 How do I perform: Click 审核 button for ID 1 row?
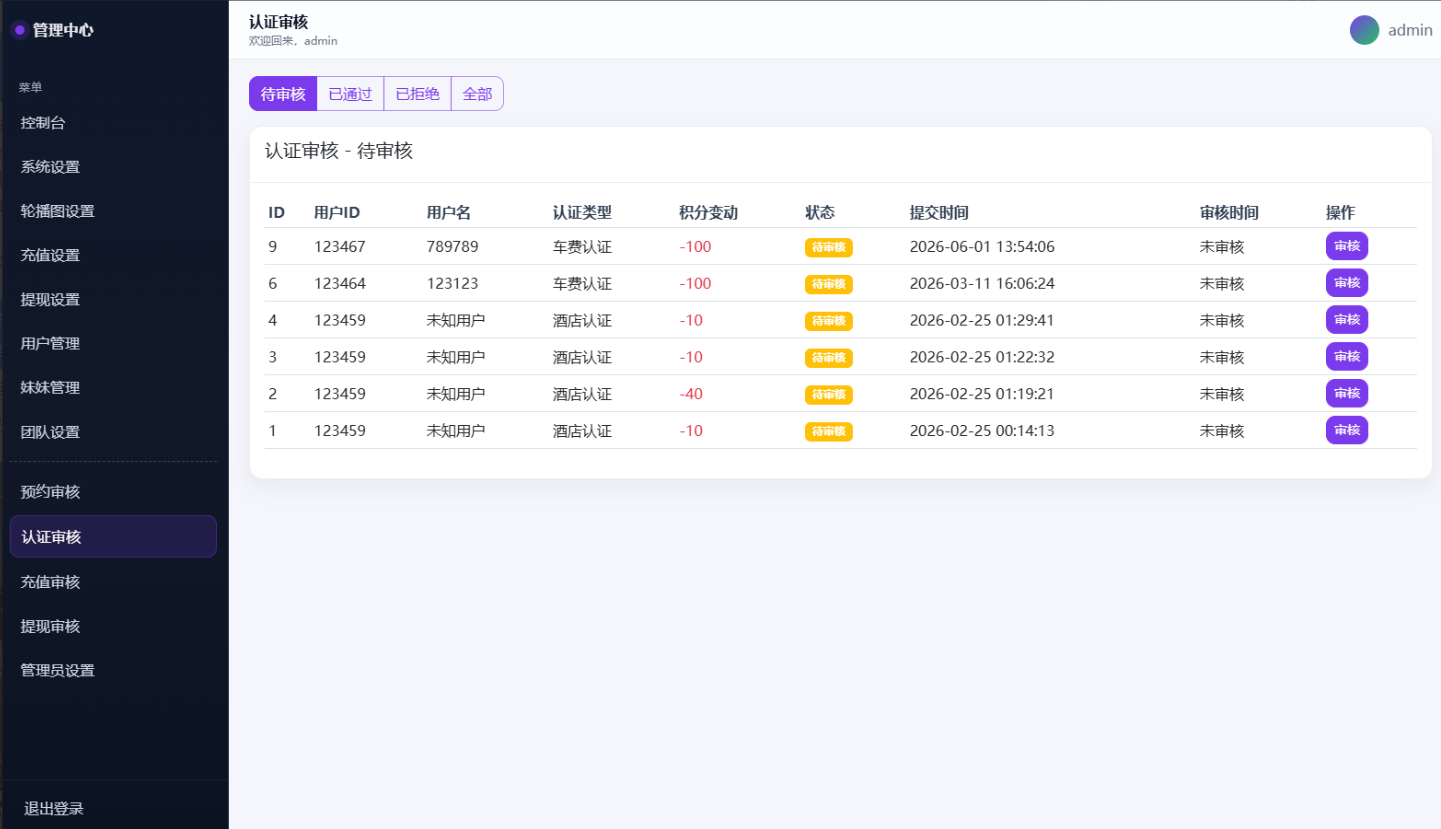point(1347,430)
